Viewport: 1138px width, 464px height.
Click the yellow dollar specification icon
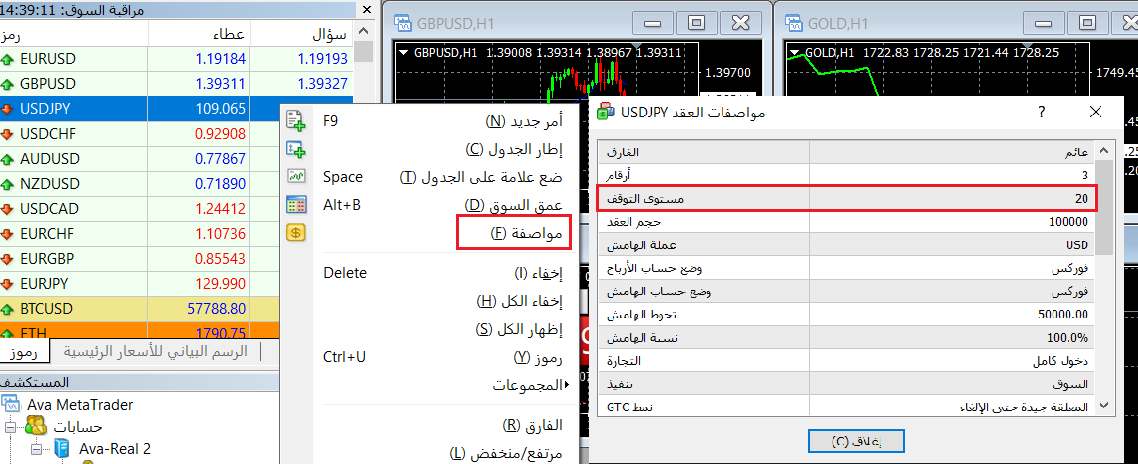(x=296, y=233)
